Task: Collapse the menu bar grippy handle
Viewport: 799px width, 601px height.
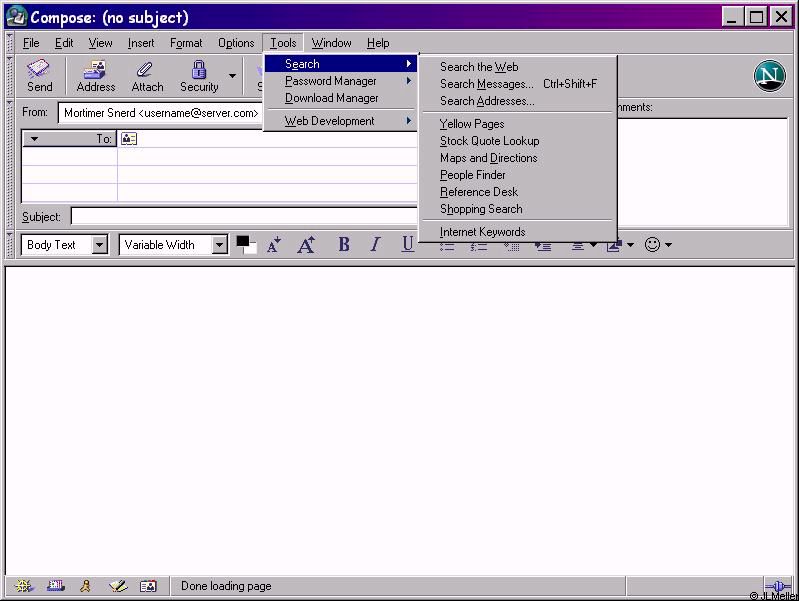Action: (x=10, y=43)
